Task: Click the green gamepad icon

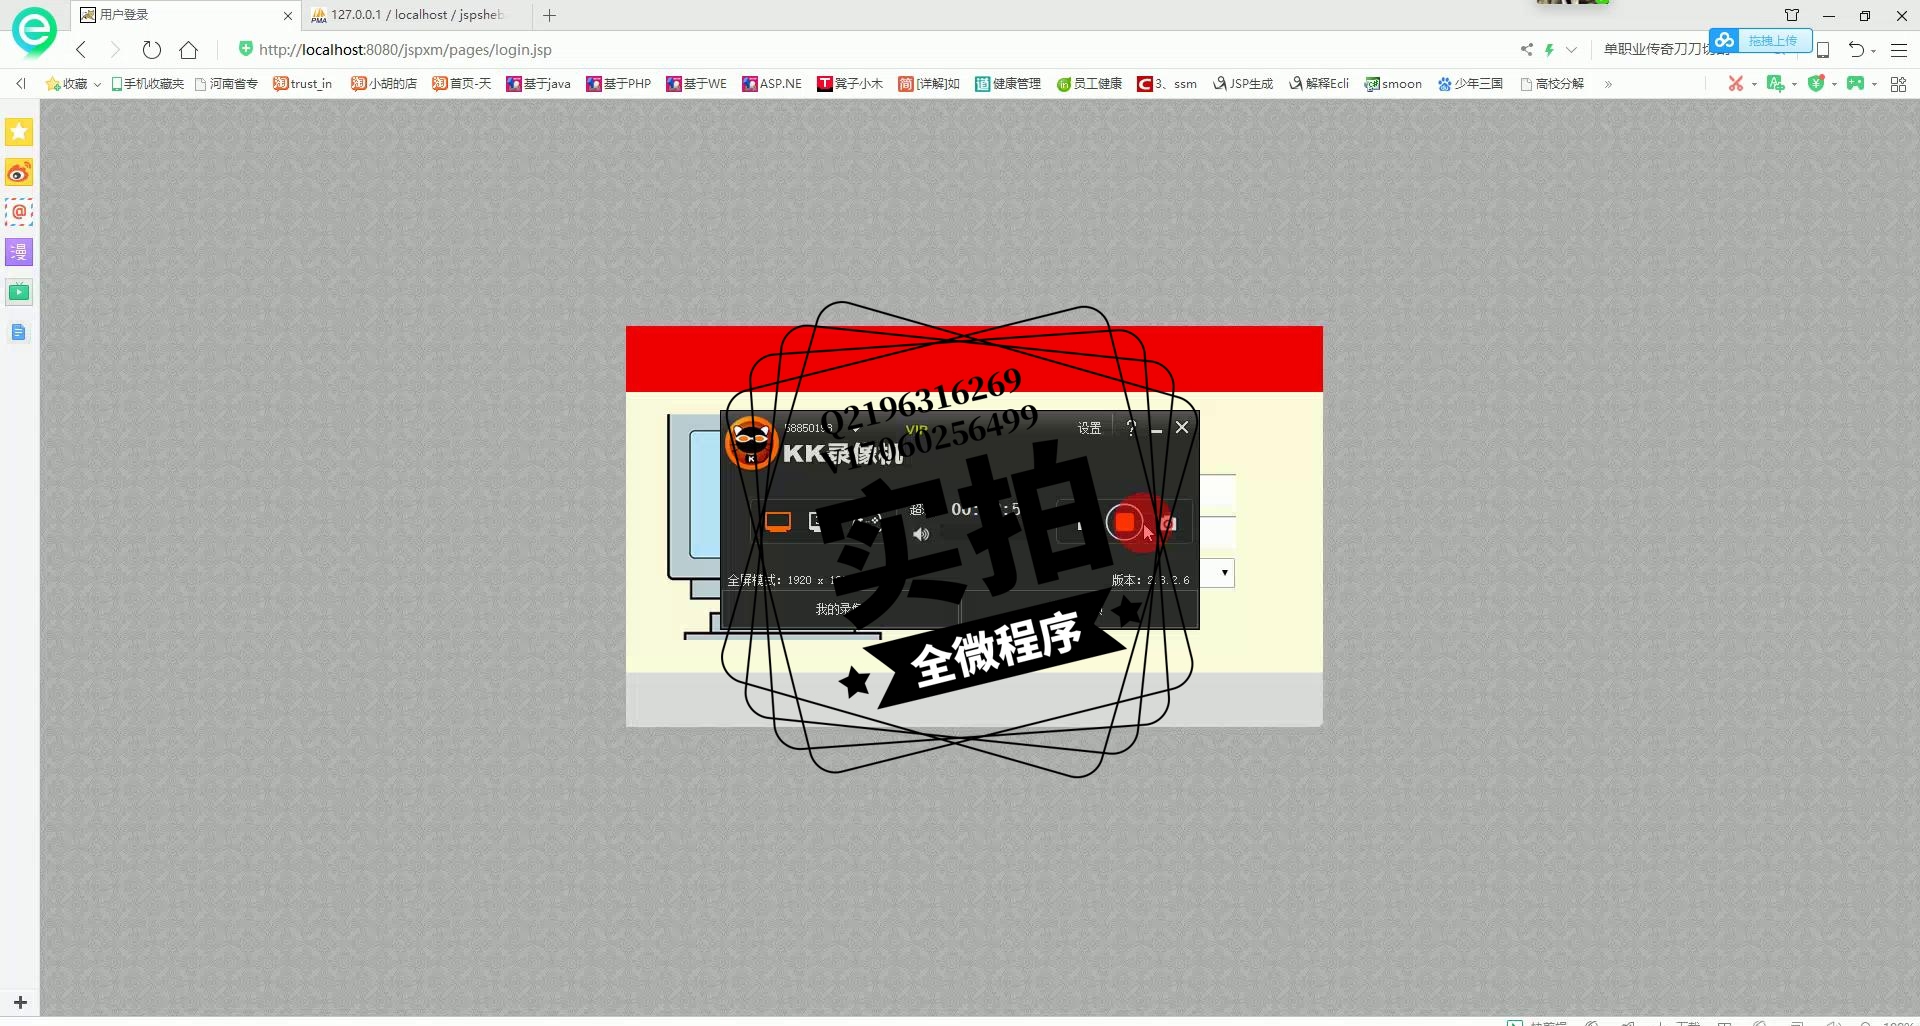Action: click(x=1856, y=84)
